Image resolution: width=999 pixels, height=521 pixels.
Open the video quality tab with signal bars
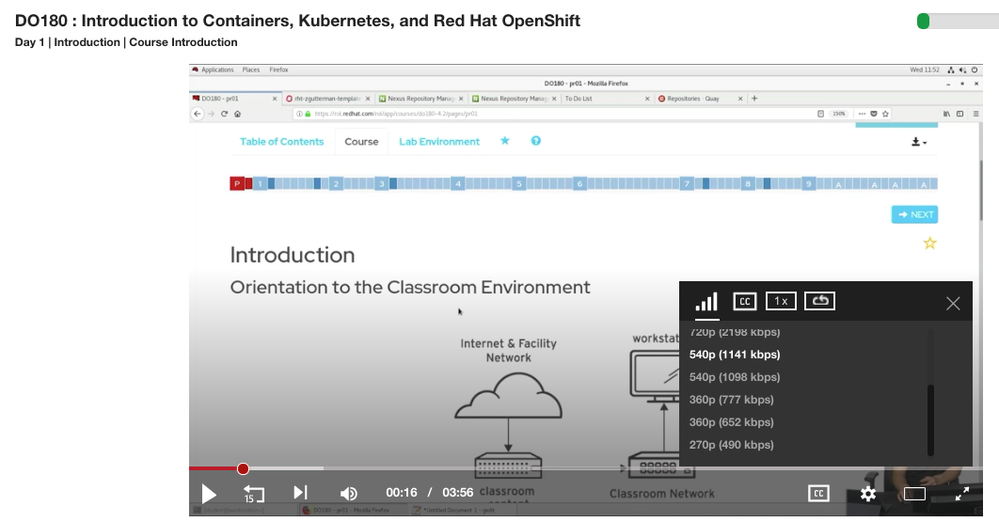707,302
